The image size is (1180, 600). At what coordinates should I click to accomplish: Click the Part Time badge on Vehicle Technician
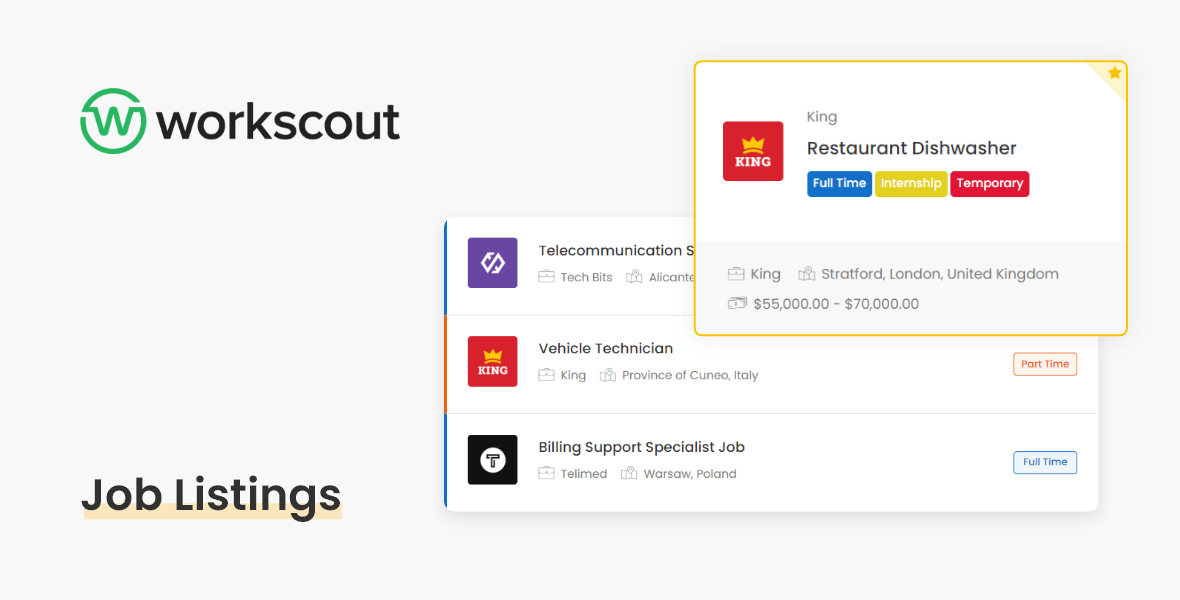[x=1044, y=364]
